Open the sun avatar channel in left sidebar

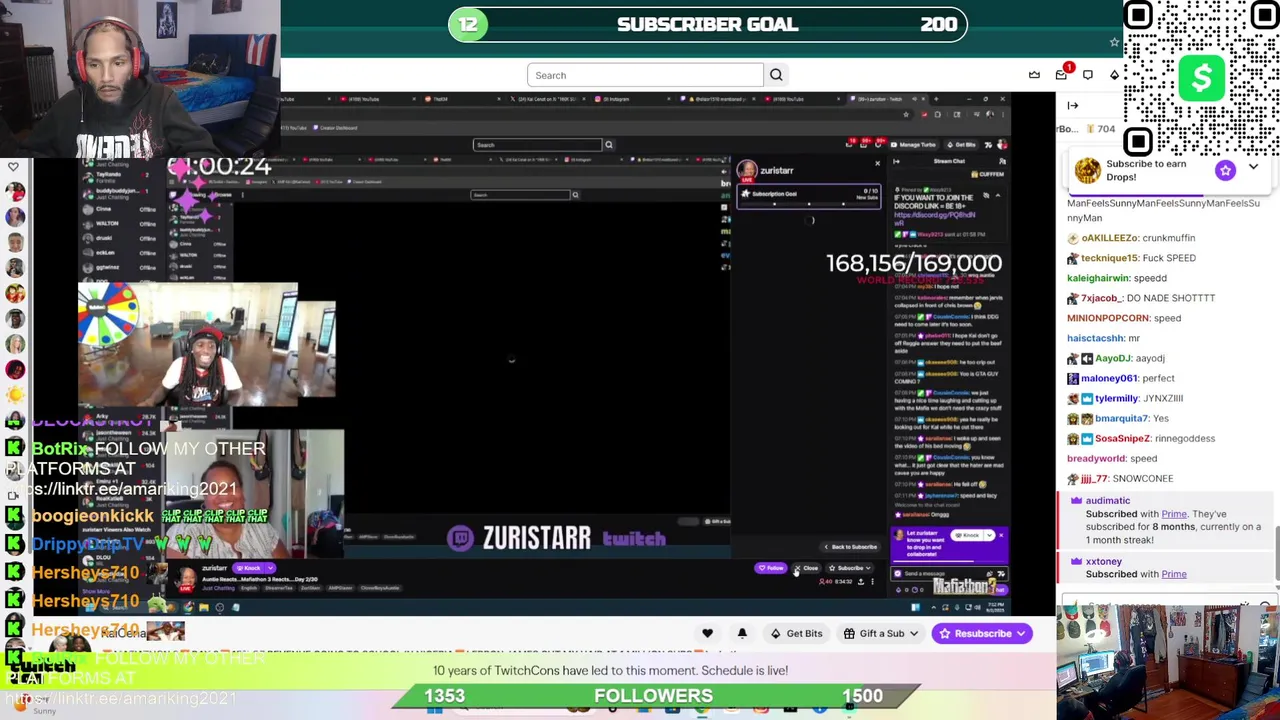click(x=15, y=394)
